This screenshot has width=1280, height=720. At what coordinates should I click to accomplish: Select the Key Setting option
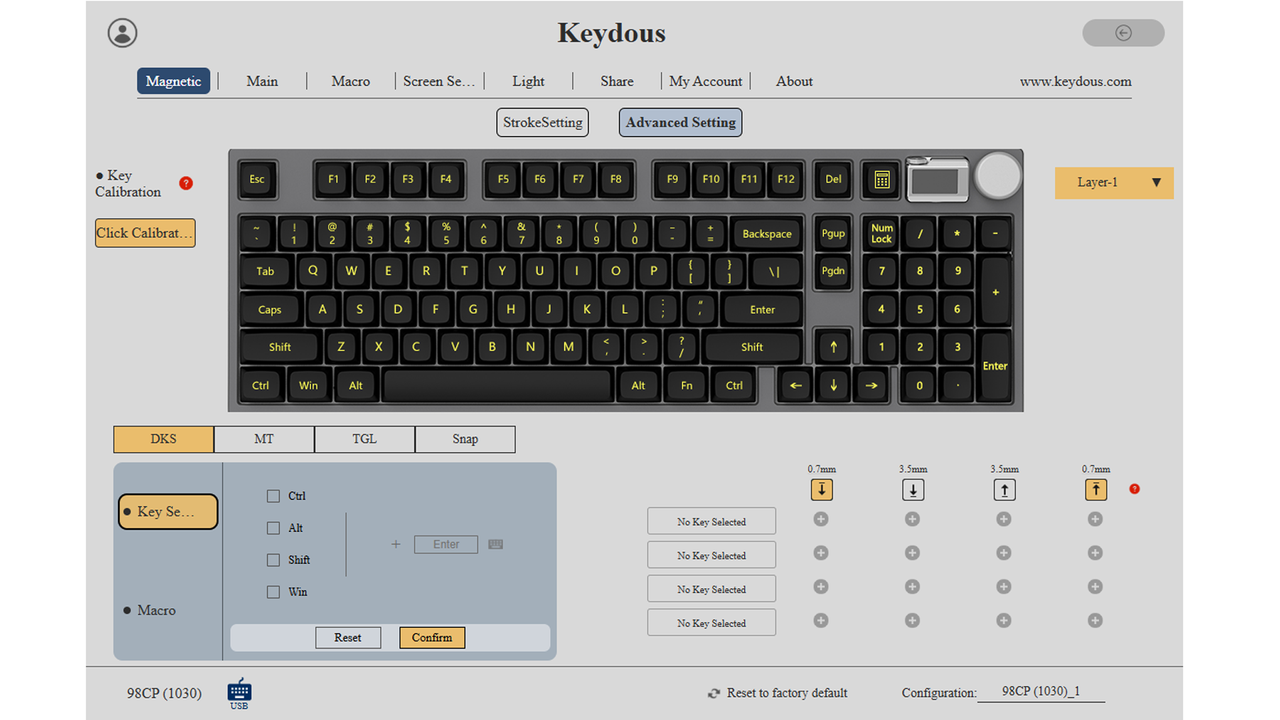pyautogui.click(x=168, y=511)
